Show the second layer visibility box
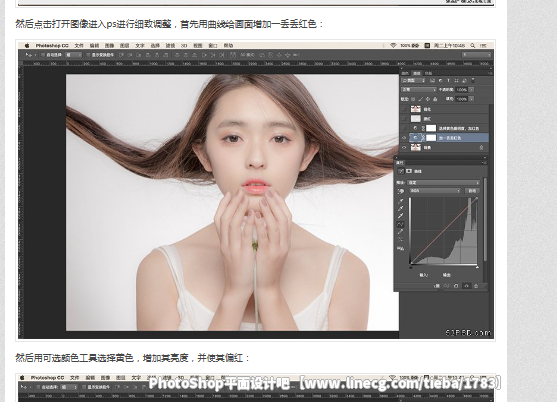Viewport: 557px width, 402px height. tap(404, 118)
